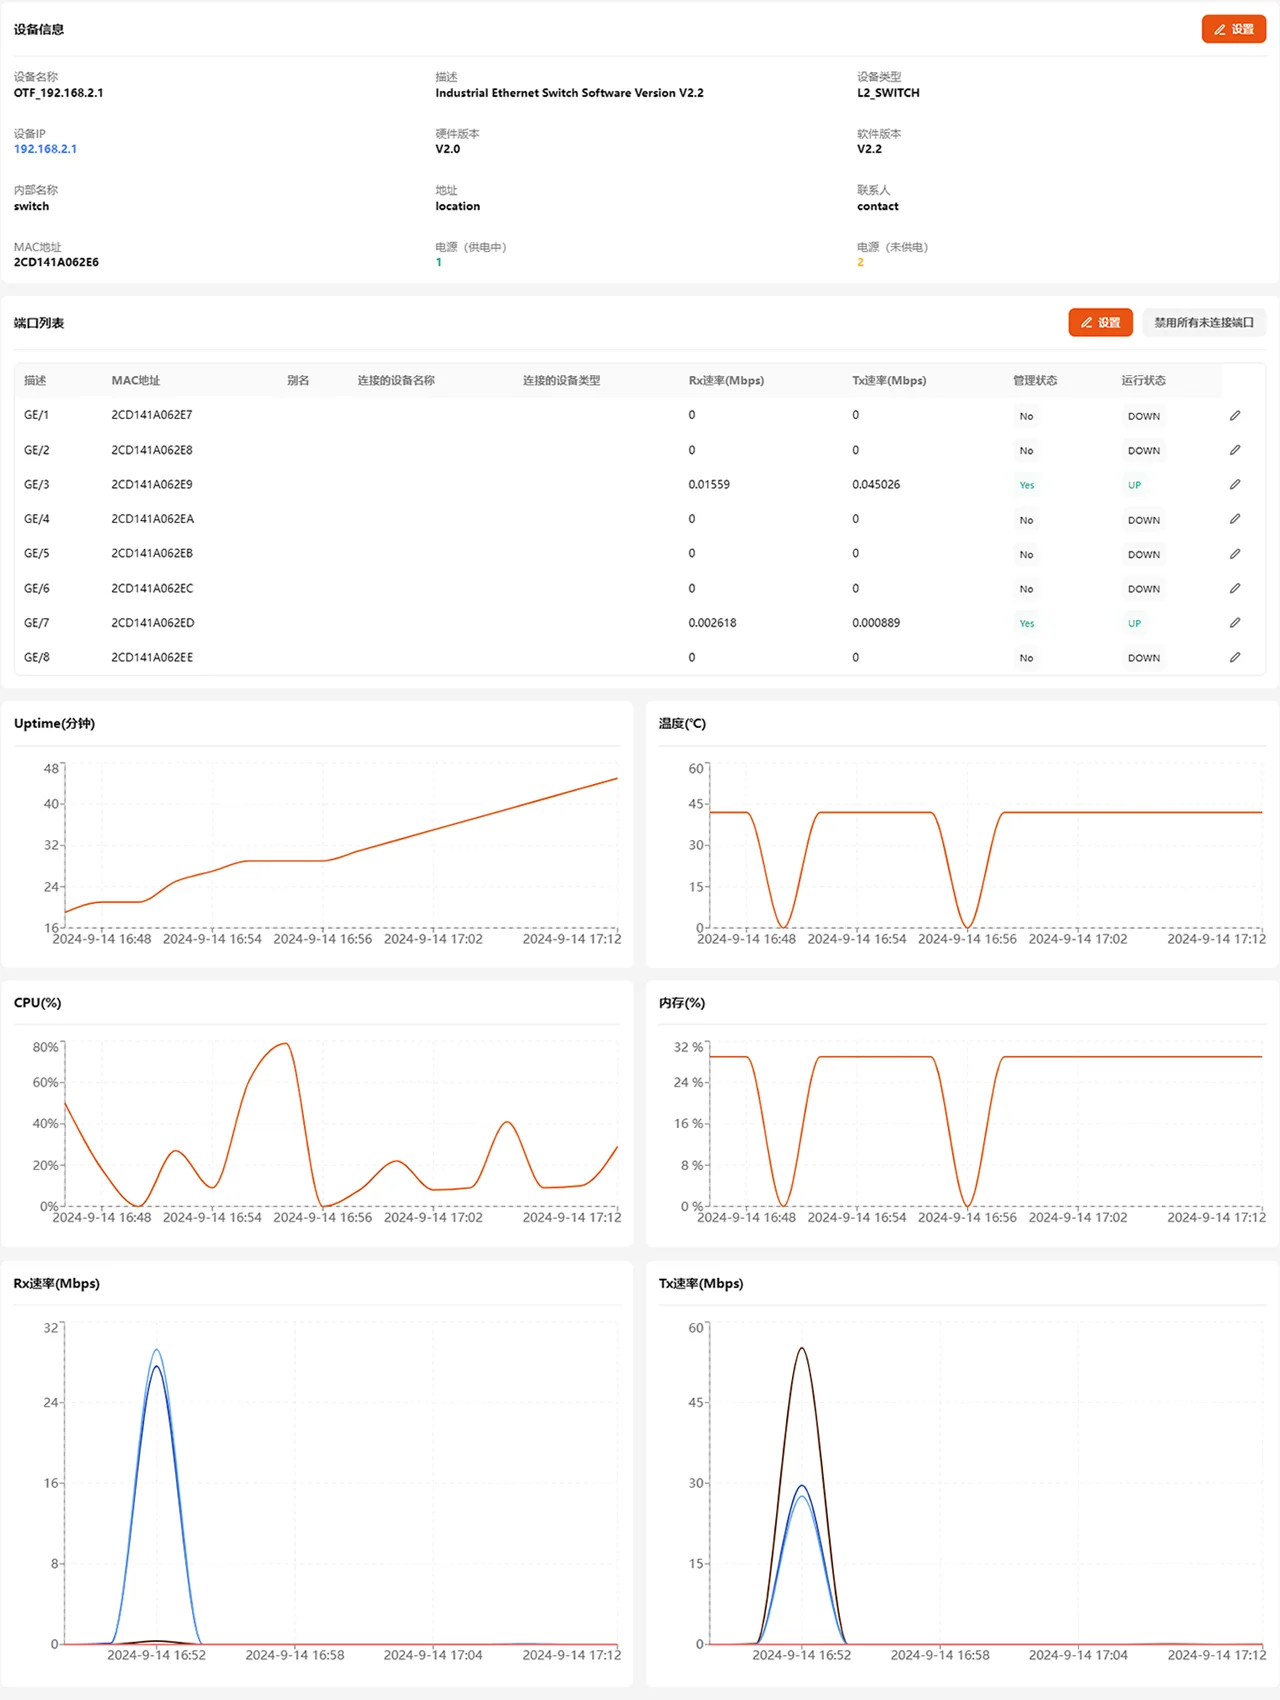The width and height of the screenshot is (1280, 1700).
Task: Click Tx rate value 0.045026
Action: pos(876,484)
